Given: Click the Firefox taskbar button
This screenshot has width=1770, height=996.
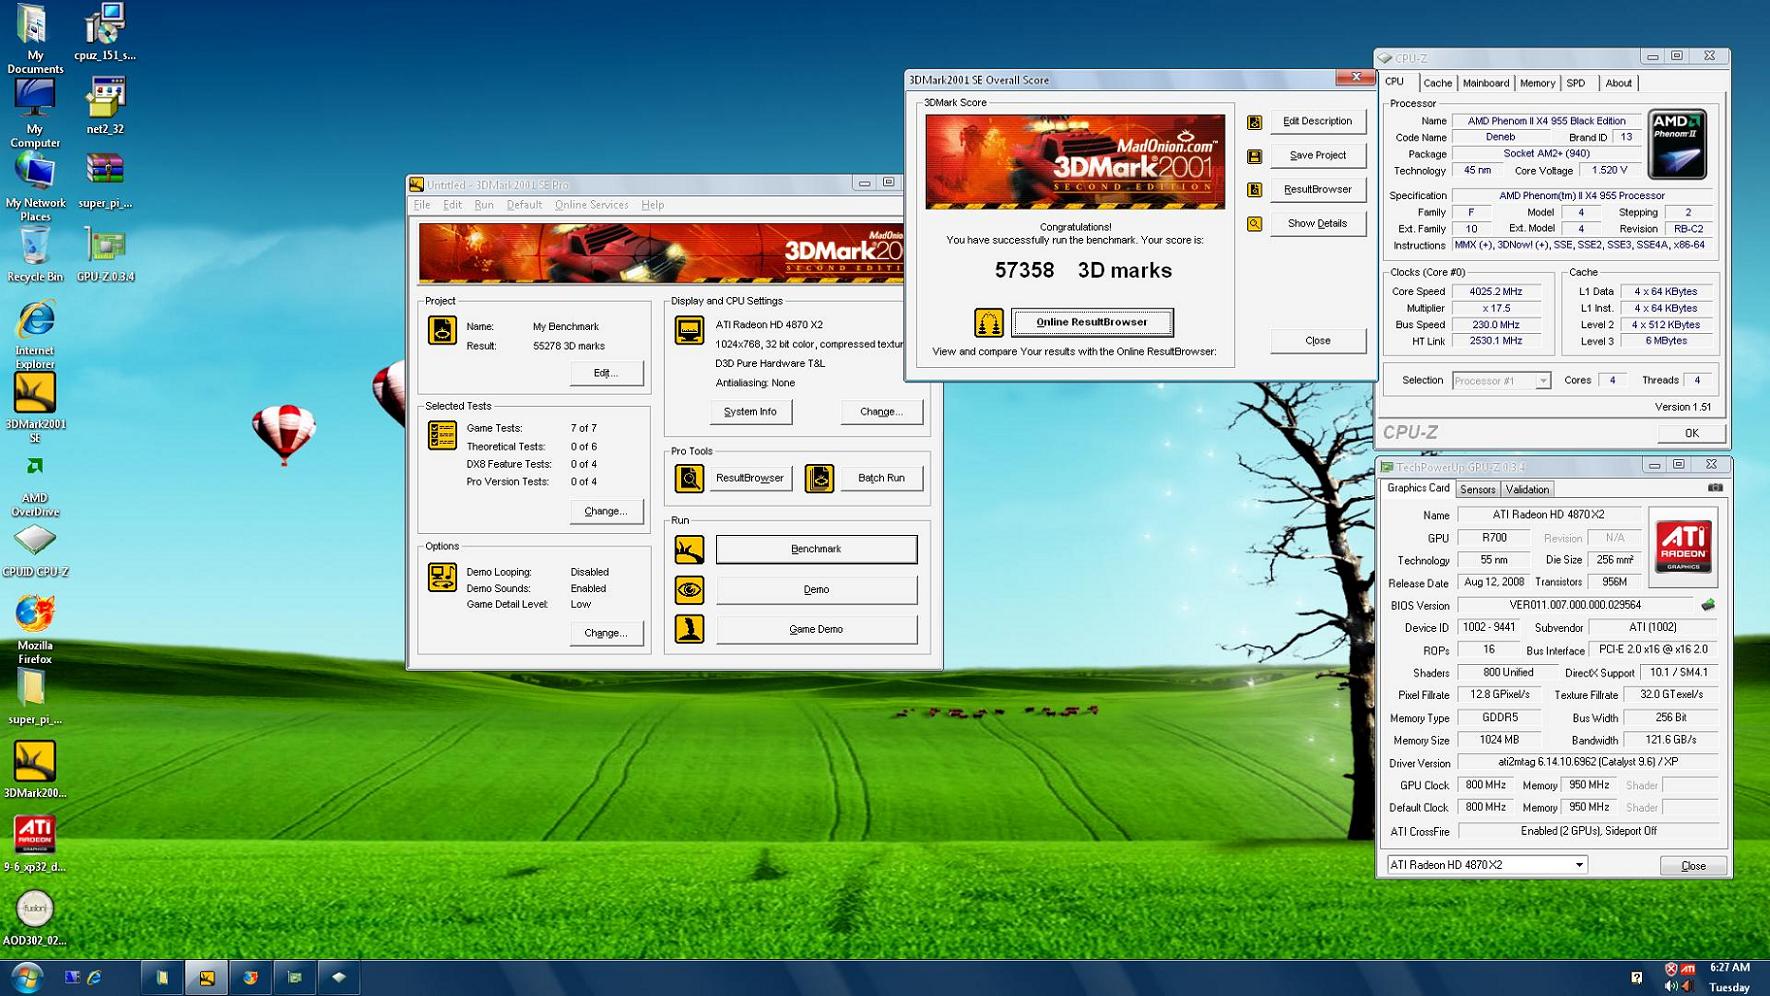Looking at the screenshot, I should click(250, 977).
